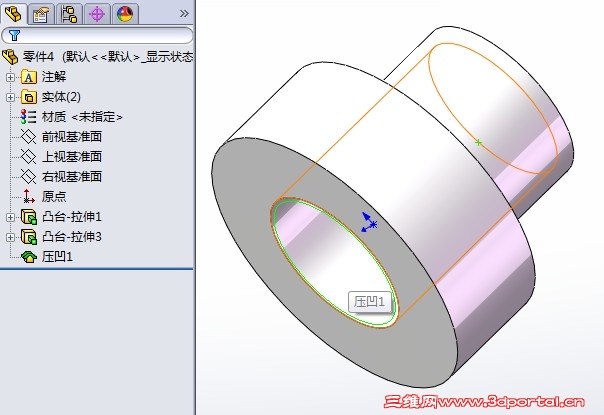
Task: Select the 上视基准面 top plane
Action: coord(72,157)
